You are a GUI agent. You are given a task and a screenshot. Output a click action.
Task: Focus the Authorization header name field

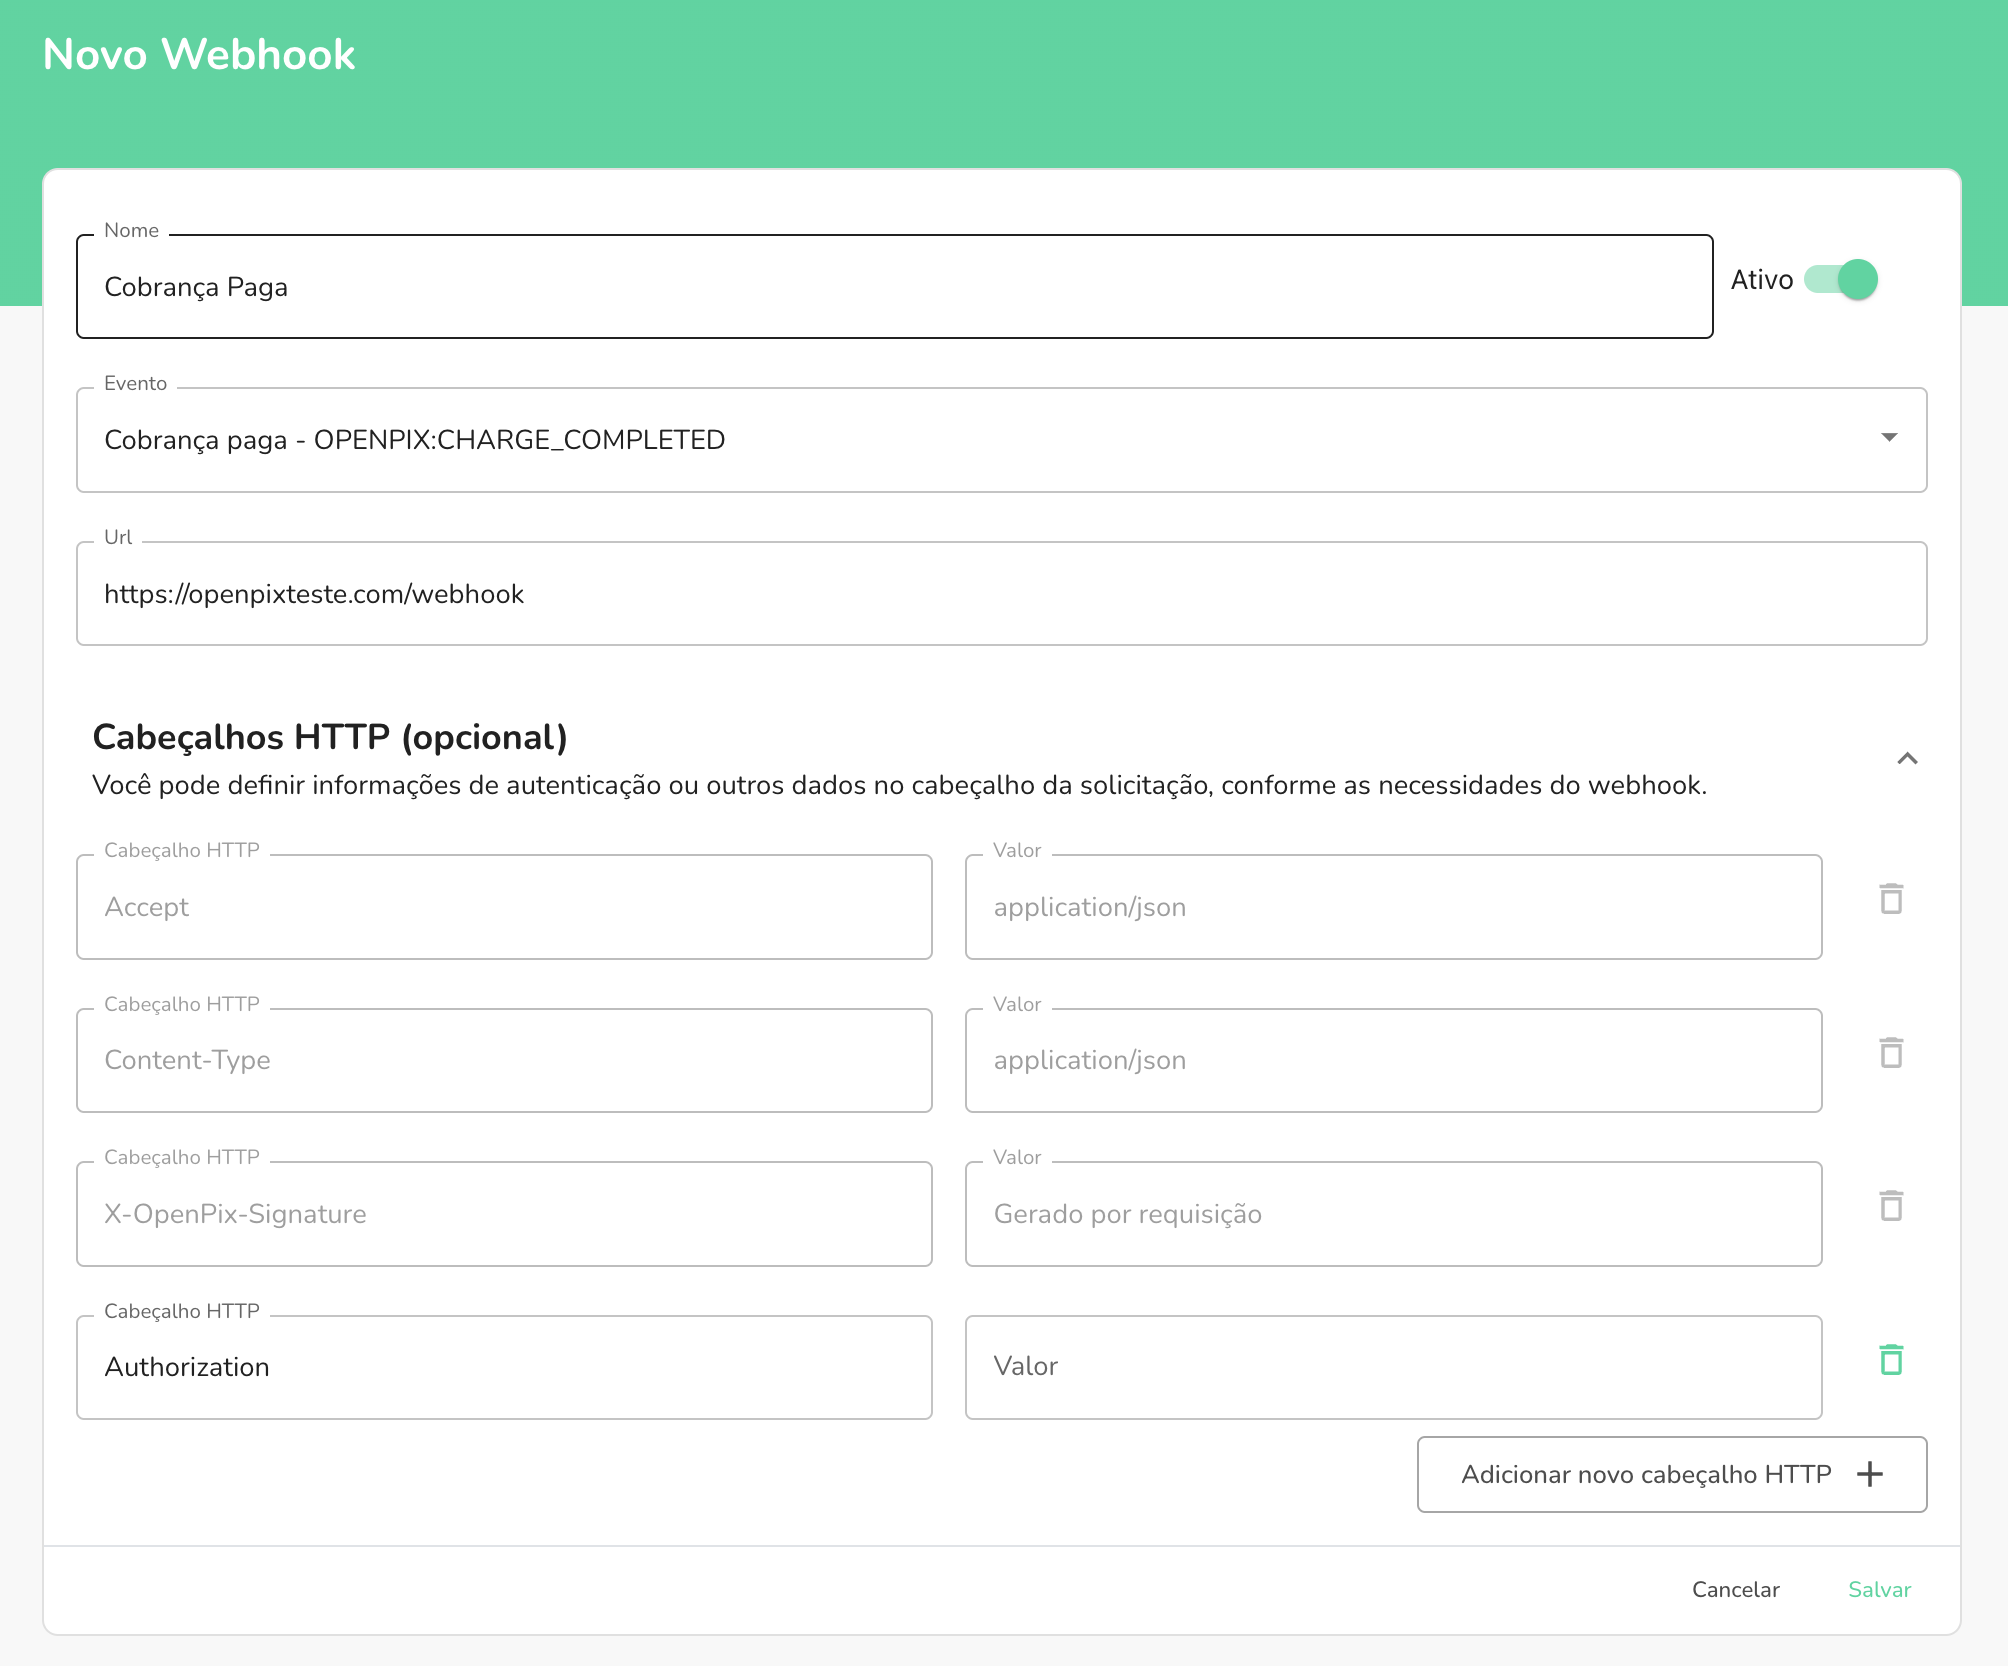click(x=504, y=1367)
